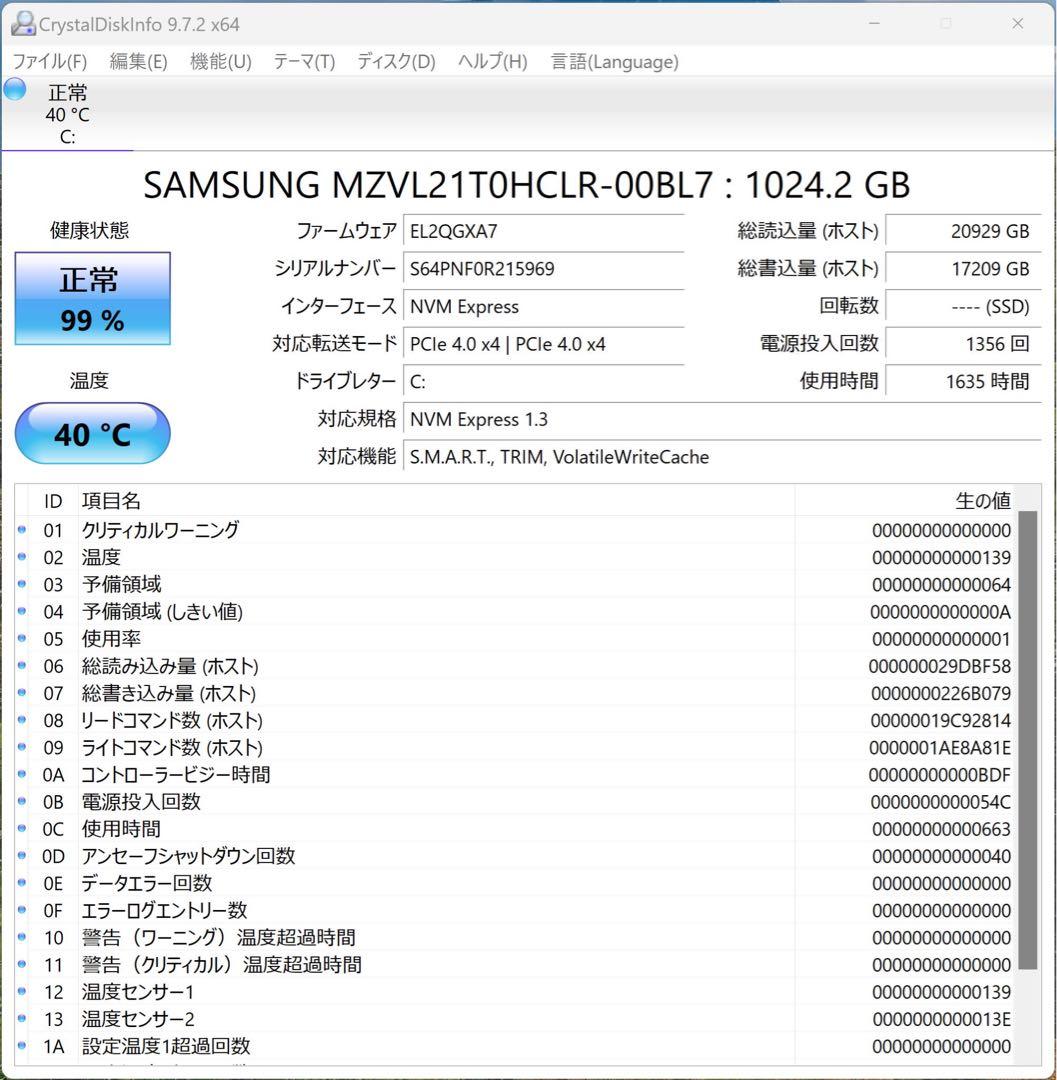Click the status dot for エラーログエントリー数
The height and width of the screenshot is (1080, 1057).
(x=22, y=910)
